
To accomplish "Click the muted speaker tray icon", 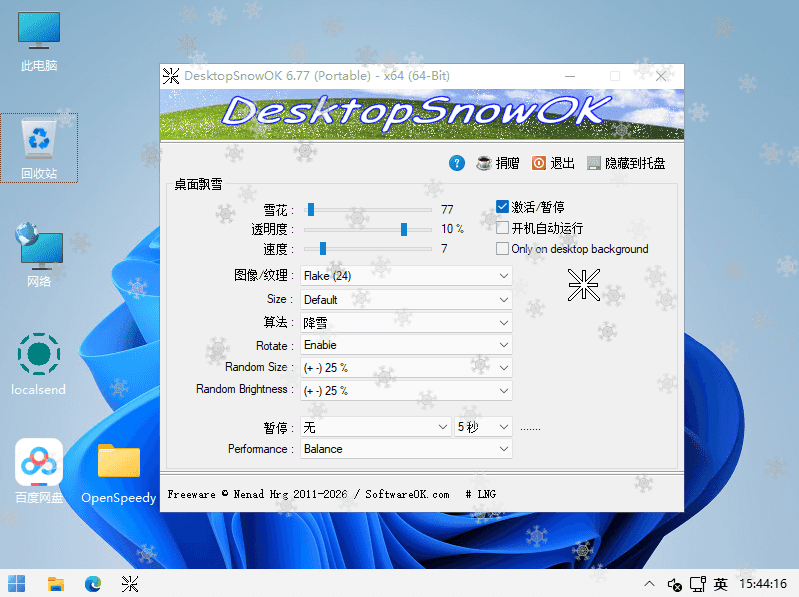I will click(x=675, y=584).
